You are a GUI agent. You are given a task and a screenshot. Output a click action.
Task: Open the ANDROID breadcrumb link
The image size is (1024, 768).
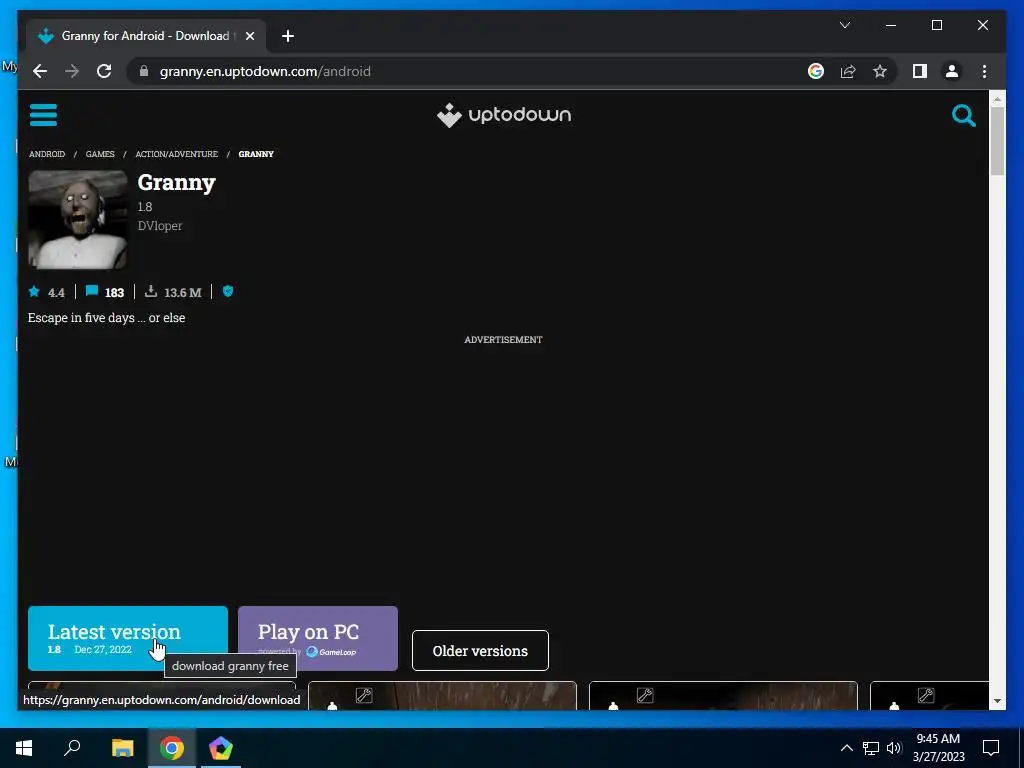pos(47,154)
